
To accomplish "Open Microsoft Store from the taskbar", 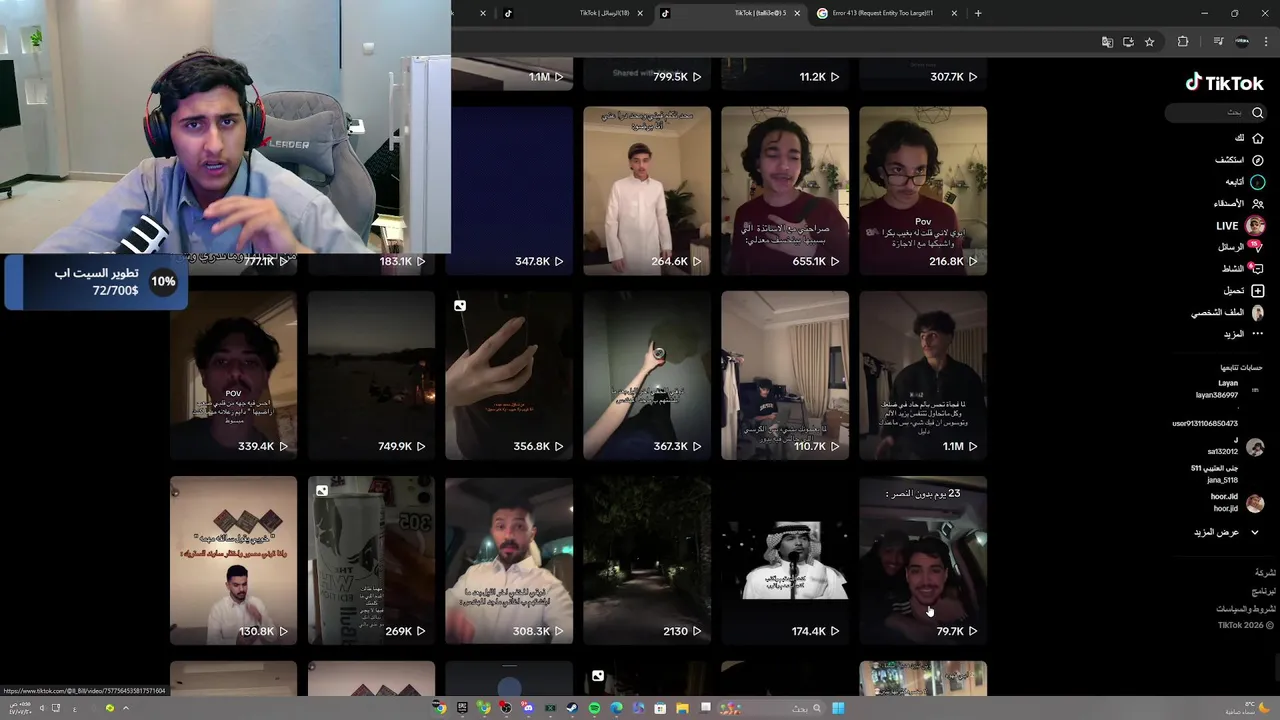I will [x=660, y=708].
